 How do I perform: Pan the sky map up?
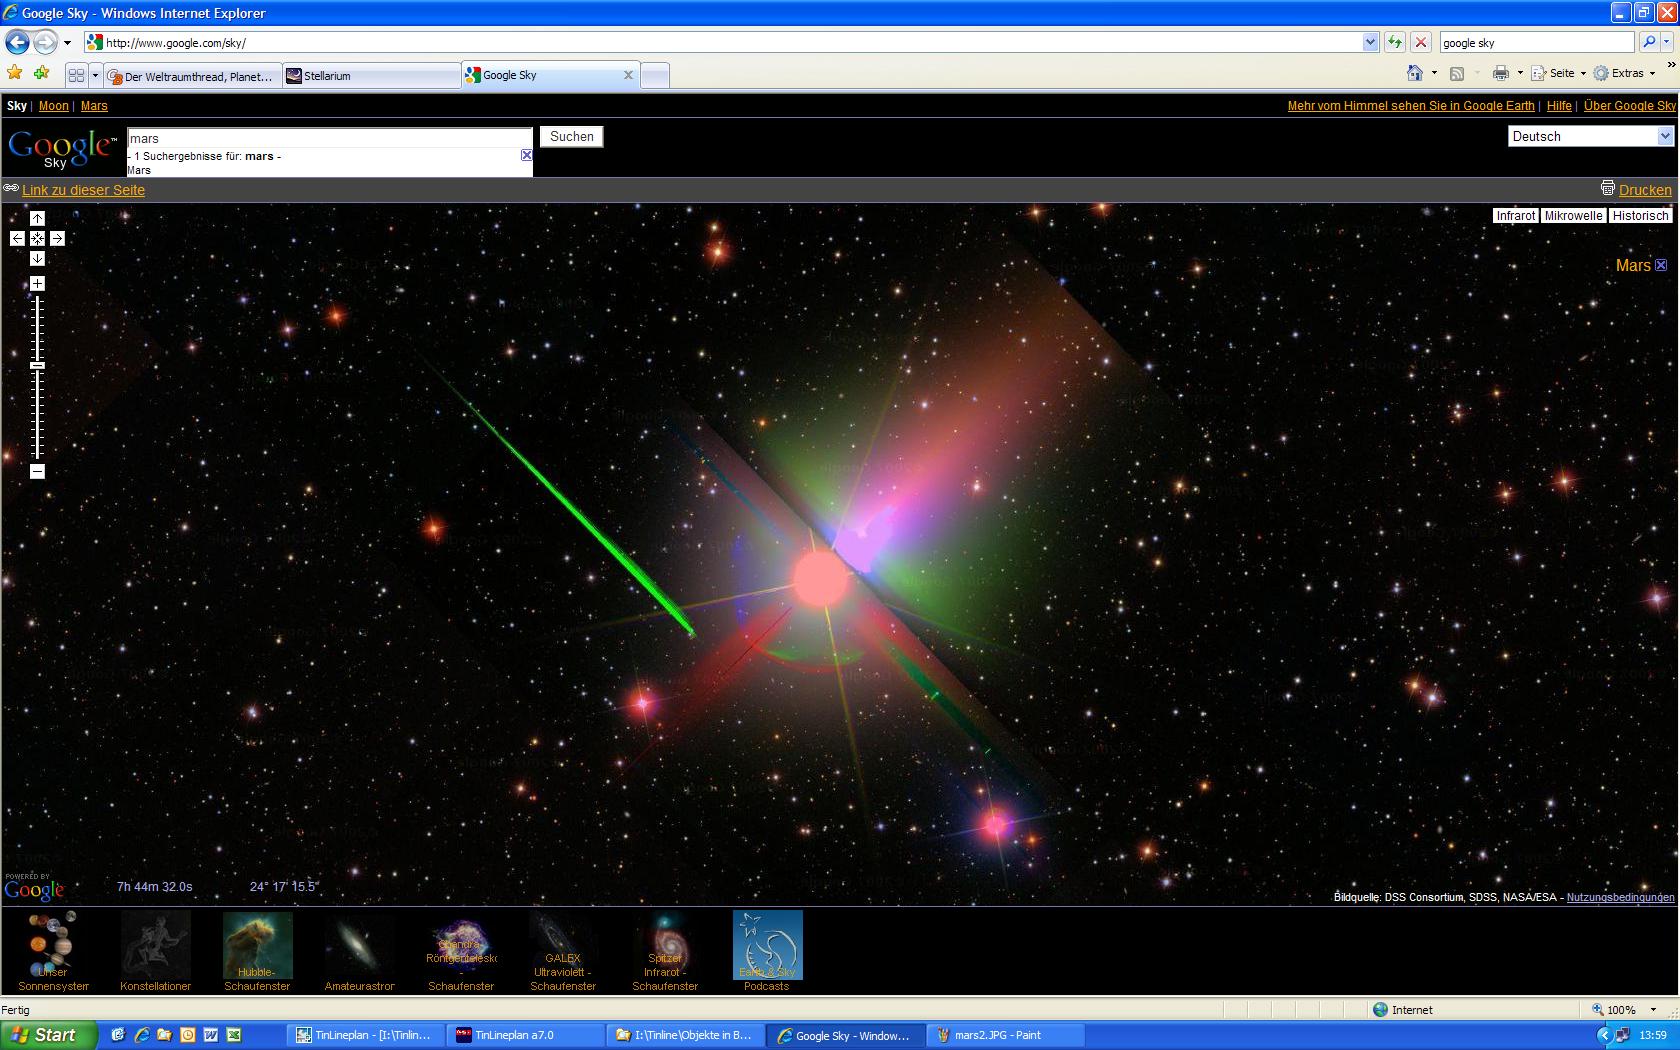point(37,218)
